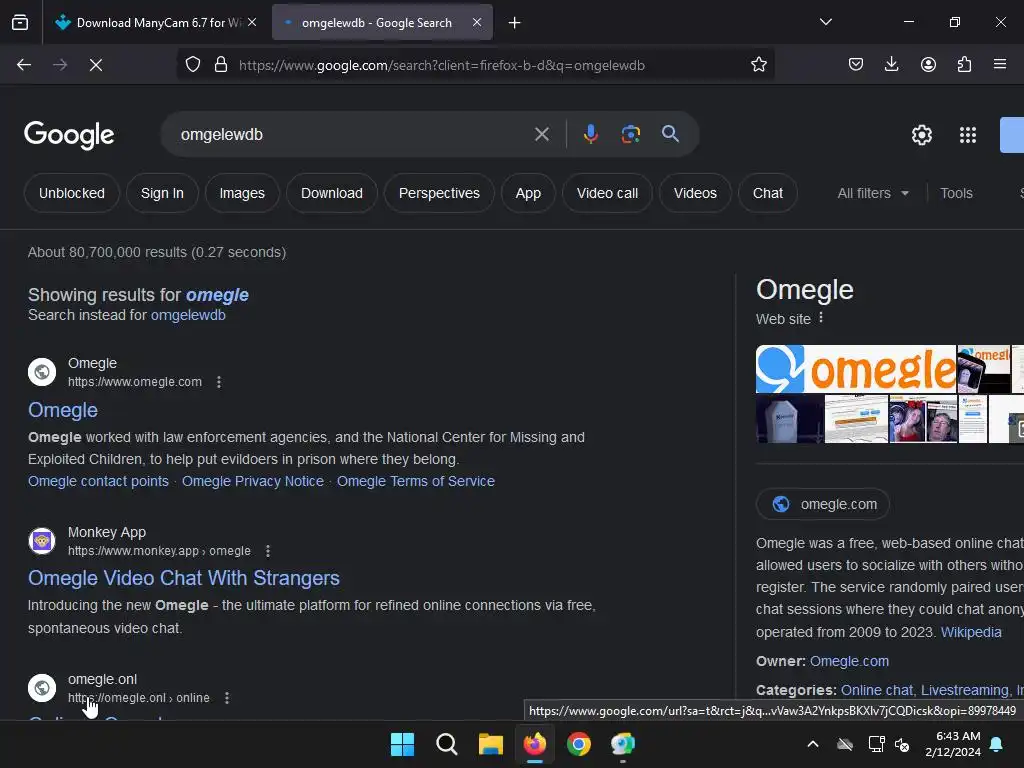The height and width of the screenshot is (768, 1024).
Task: Click into the Google search input field
Action: [x=353, y=135]
